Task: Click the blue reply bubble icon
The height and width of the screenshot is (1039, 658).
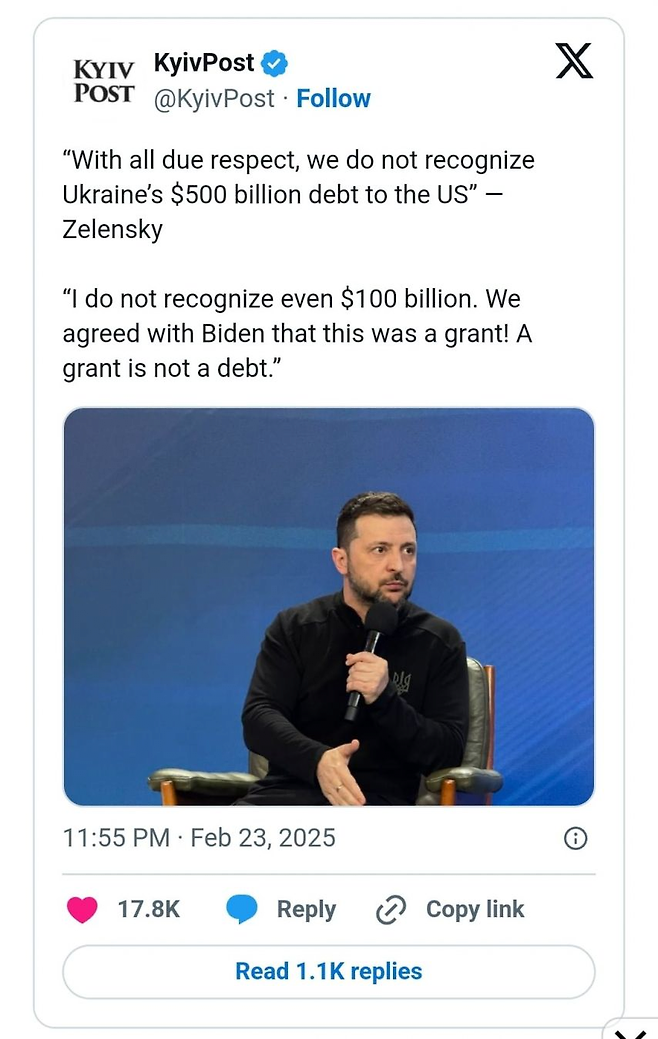Action: point(242,909)
